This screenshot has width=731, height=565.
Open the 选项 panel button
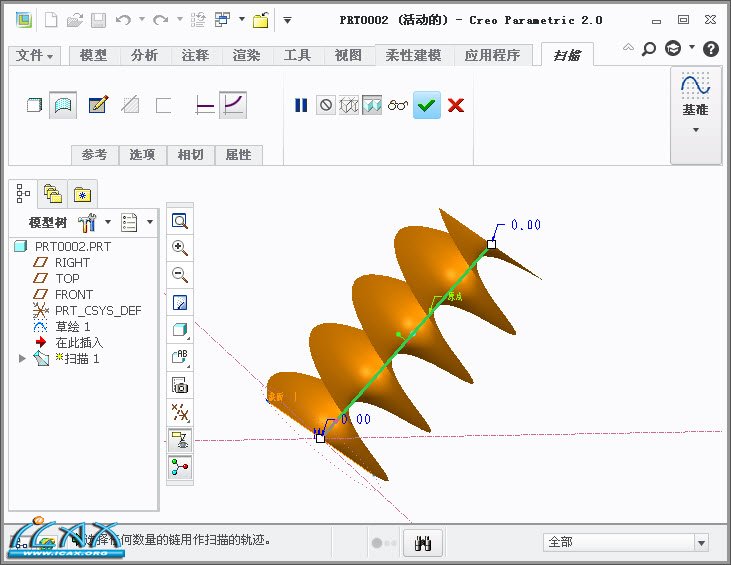(x=142, y=155)
